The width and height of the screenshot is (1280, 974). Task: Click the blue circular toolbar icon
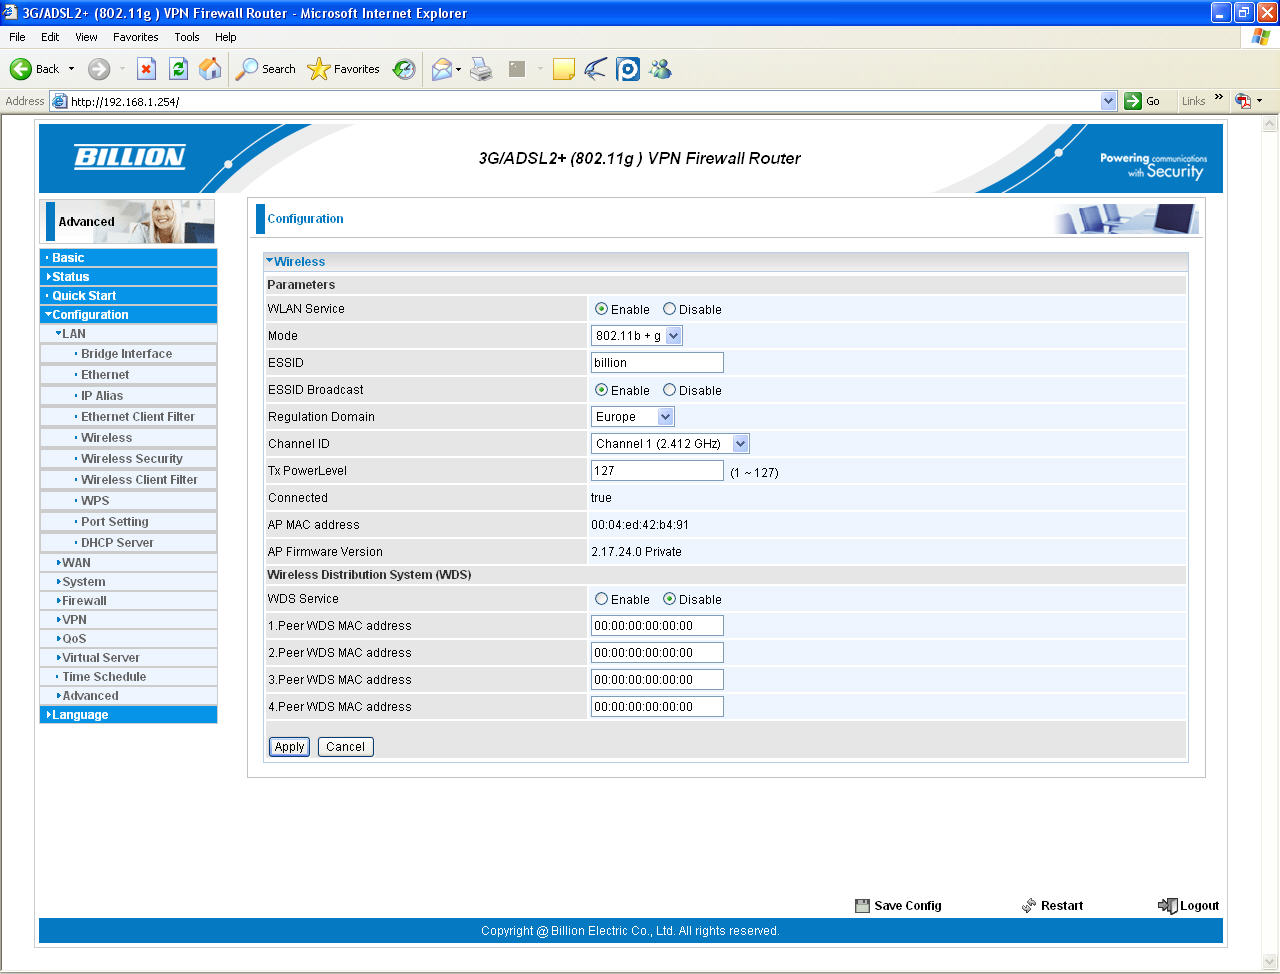tap(628, 69)
